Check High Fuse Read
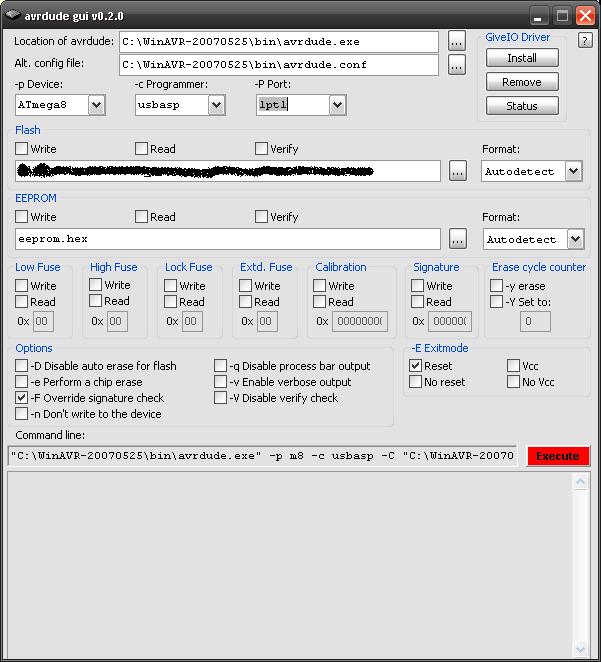Screen dimensions: 601x662 point(96,301)
